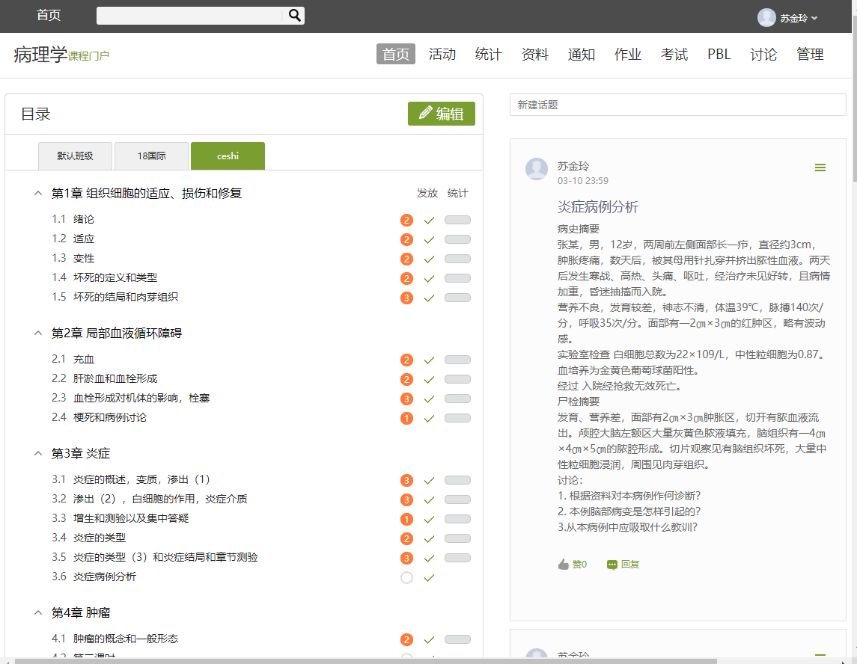Click the orange badge beside 1.1 绪论
The image size is (857, 664).
pos(406,220)
